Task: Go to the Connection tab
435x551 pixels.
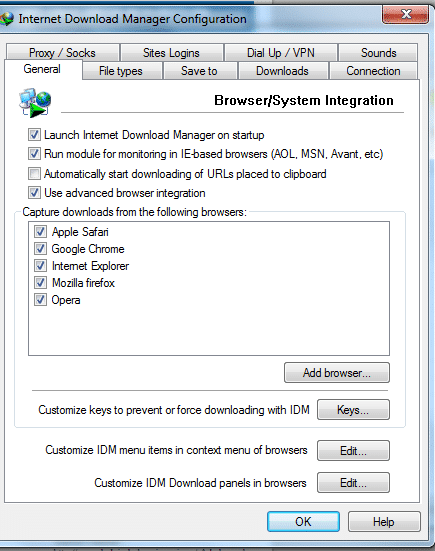Action: point(373,71)
